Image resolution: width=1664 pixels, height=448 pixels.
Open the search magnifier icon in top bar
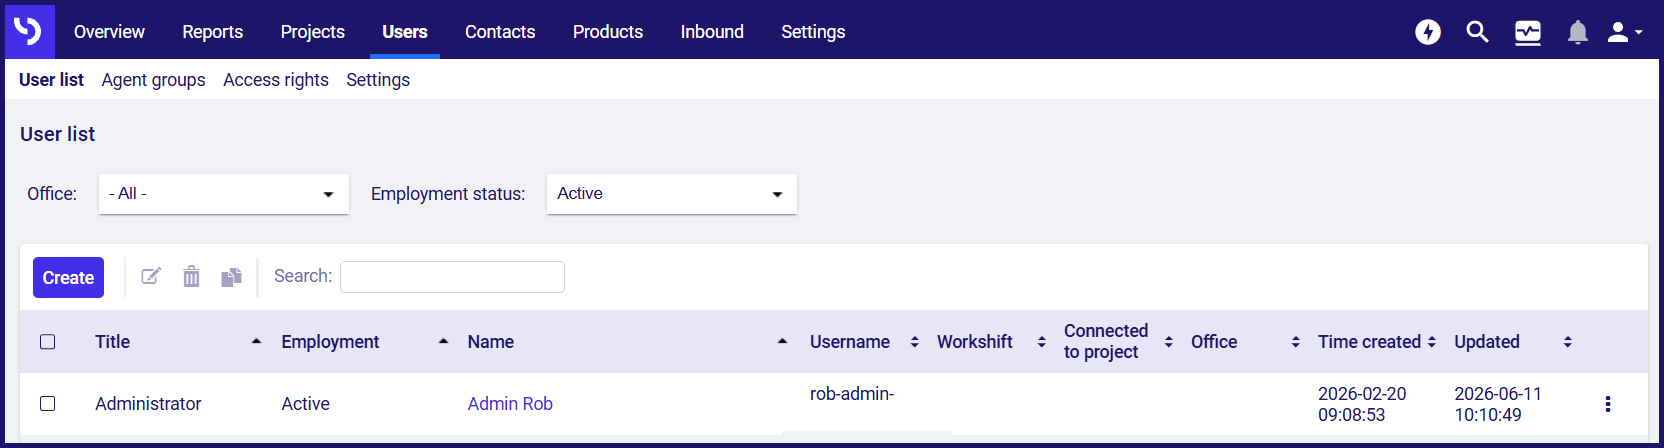pyautogui.click(x=1477, y=32)
